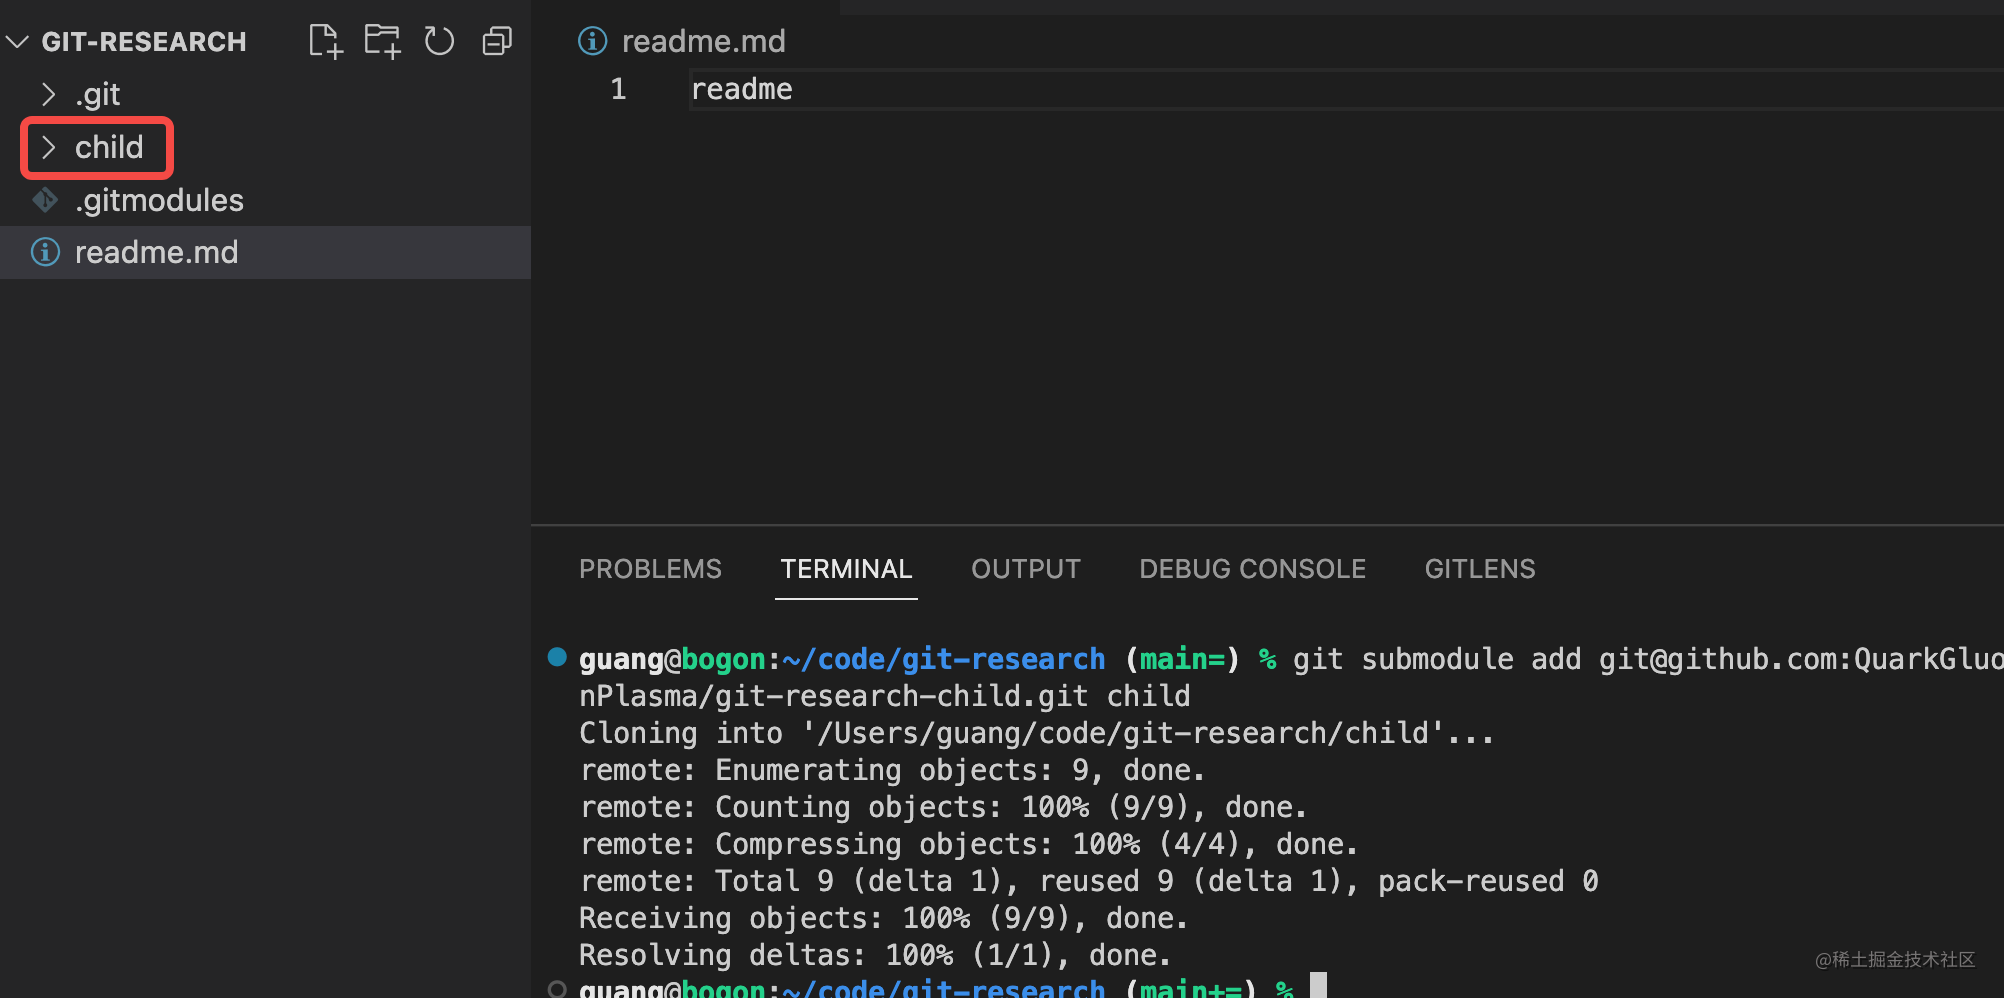Select readme.md in the Explorer
The height and width of the screenshot is (998, 2004).
pos(157,252)
